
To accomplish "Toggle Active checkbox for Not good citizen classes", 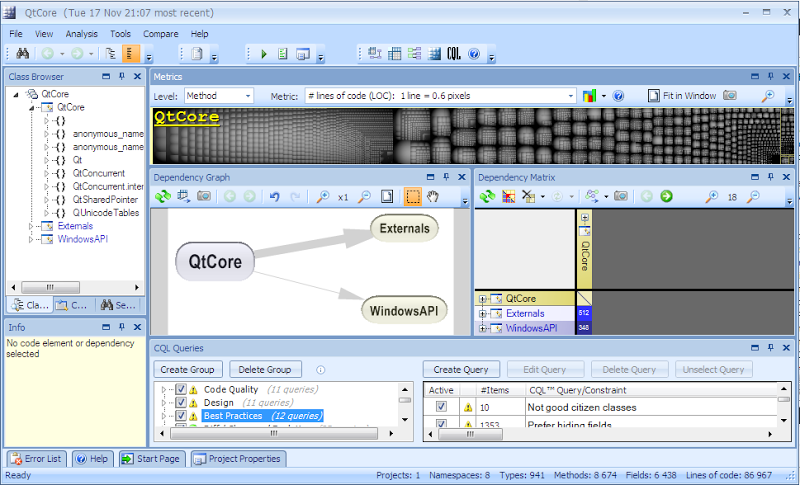I will [441, 406].
